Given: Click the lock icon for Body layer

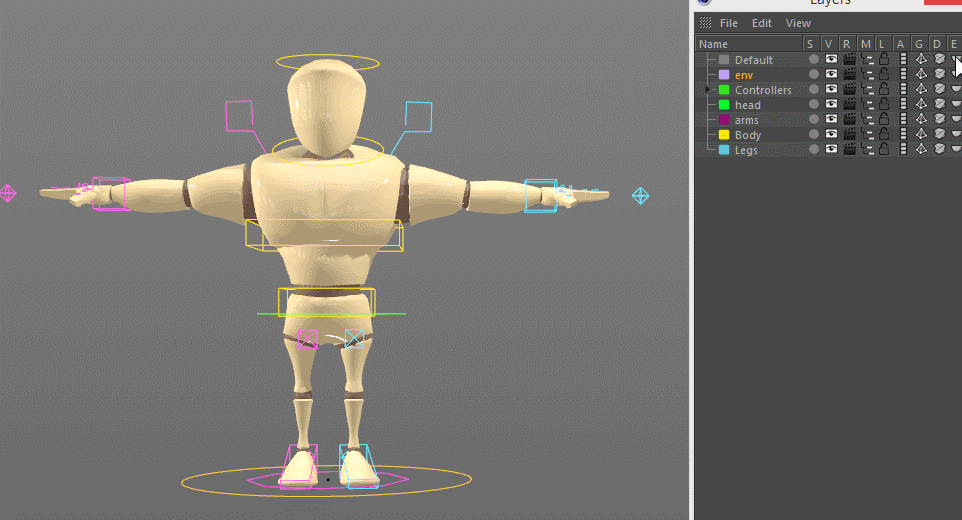Looking at the screenshot, I should click(x=884, y=135).
